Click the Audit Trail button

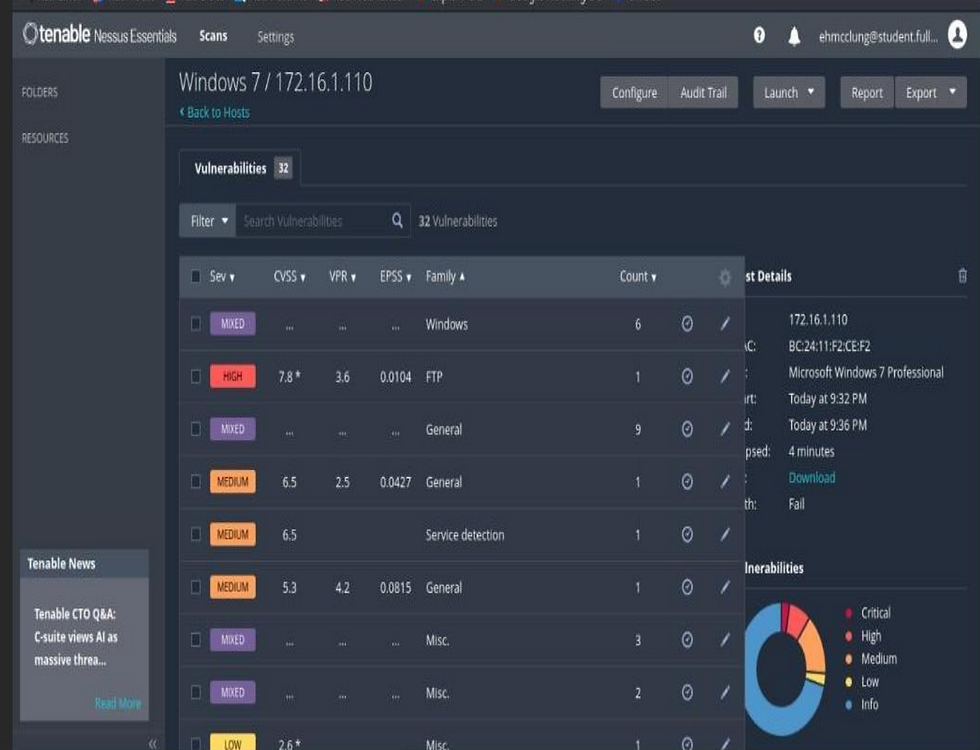point(703,92)
